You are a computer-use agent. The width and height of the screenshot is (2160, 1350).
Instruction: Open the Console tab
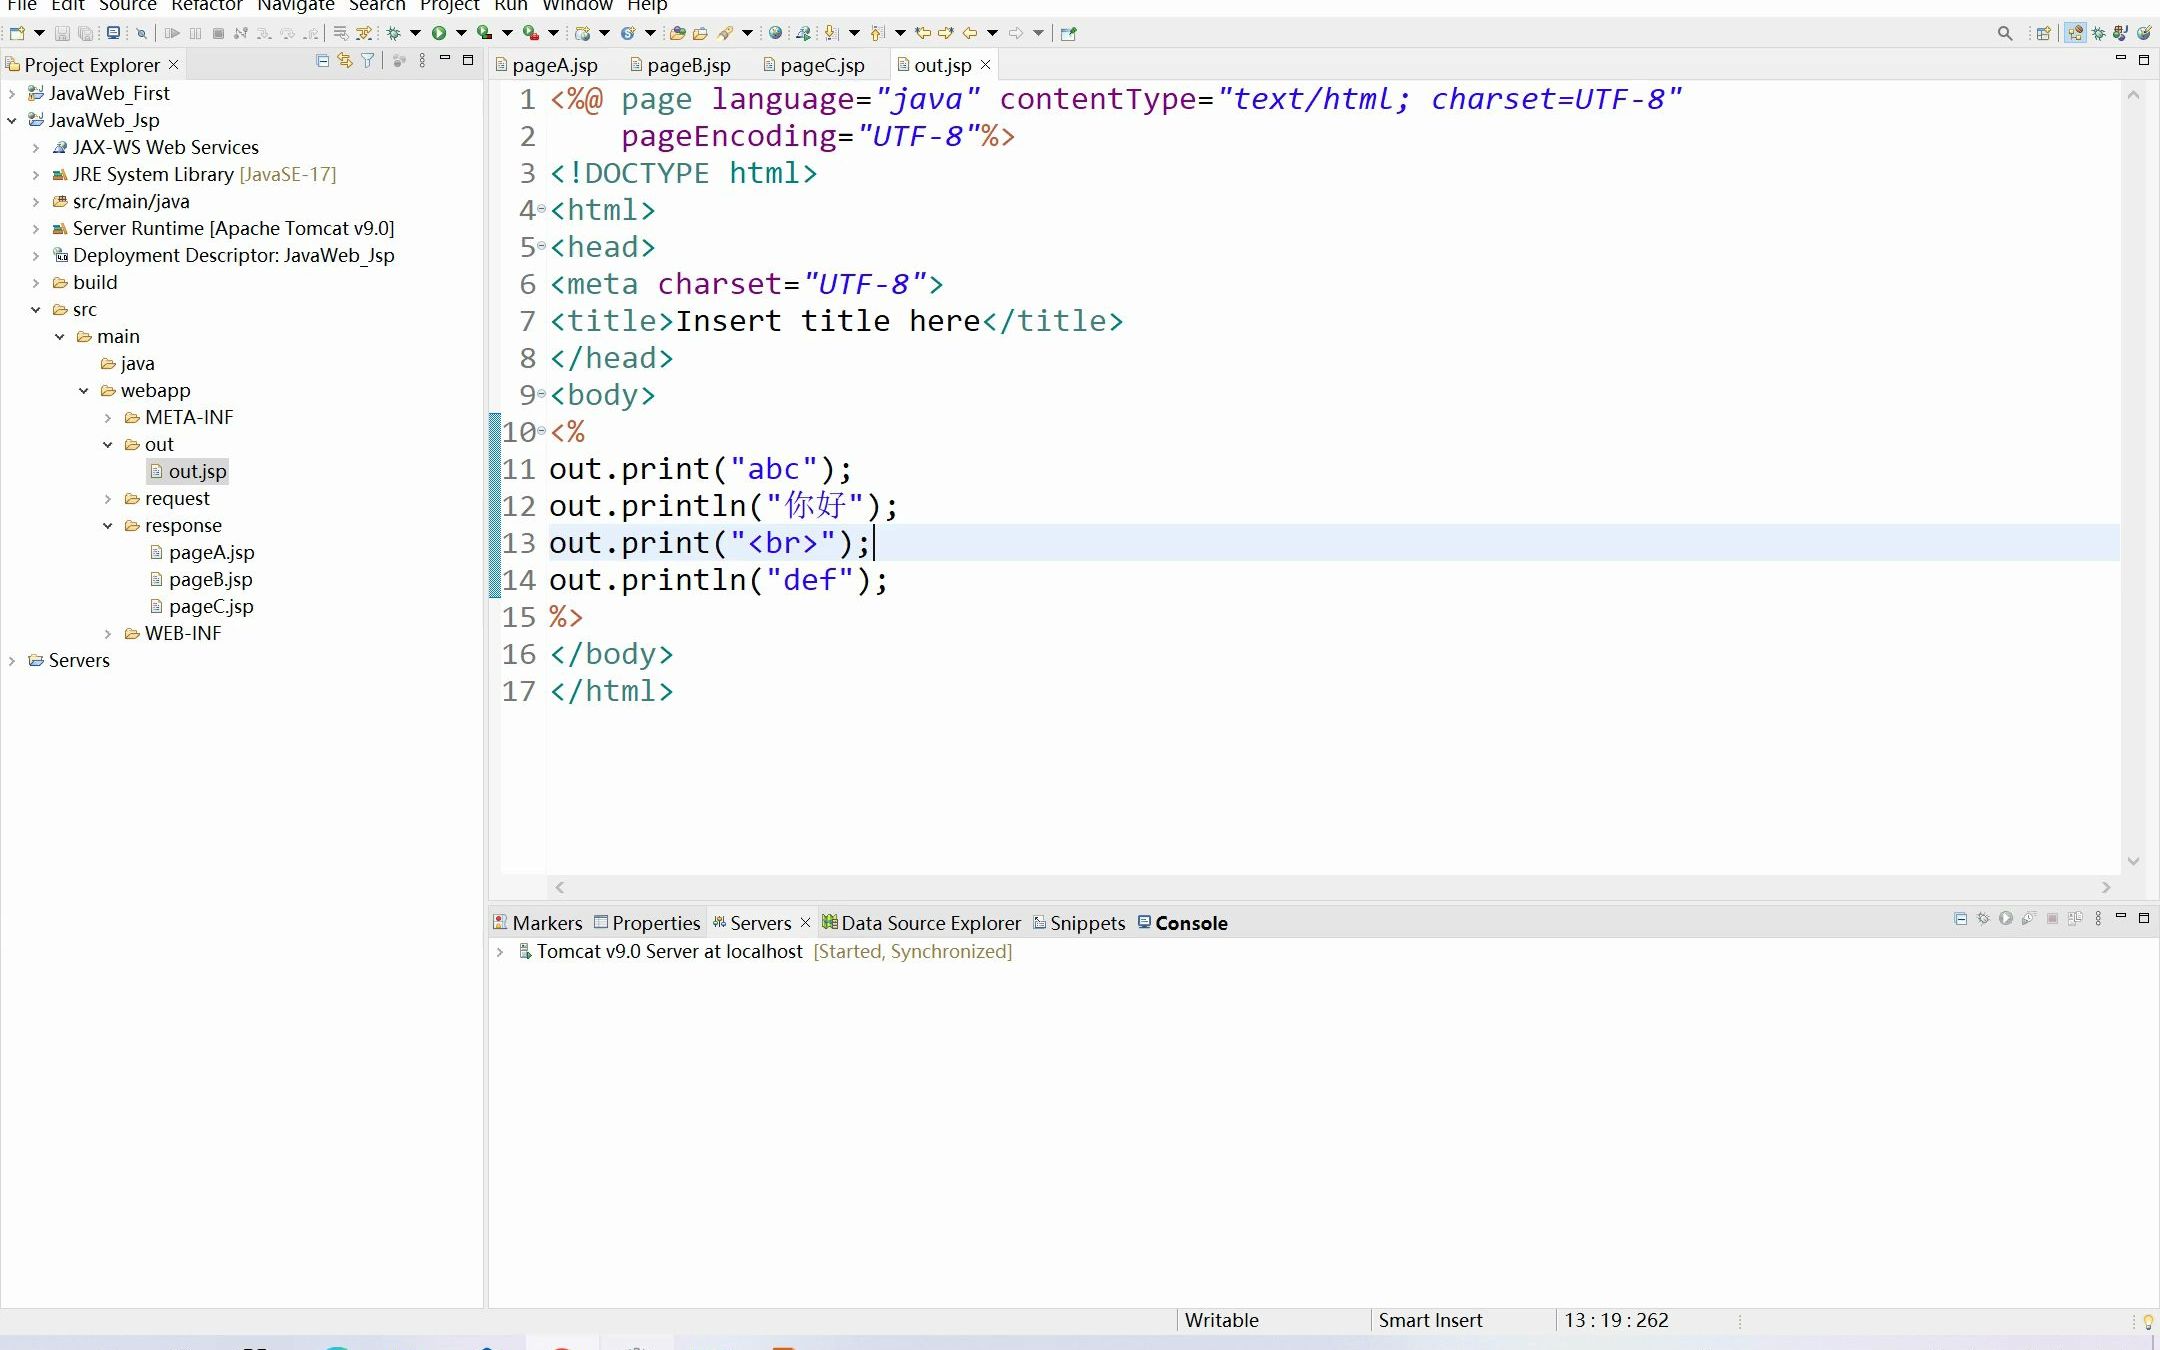1190,923
